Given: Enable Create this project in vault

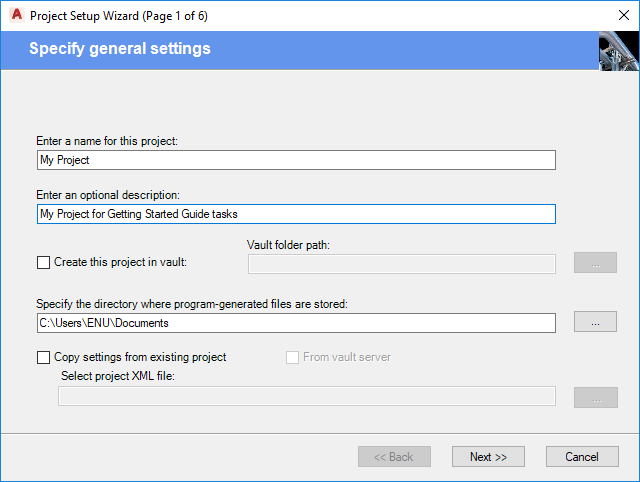Looking at the screenshot, I should click(43, 263).
